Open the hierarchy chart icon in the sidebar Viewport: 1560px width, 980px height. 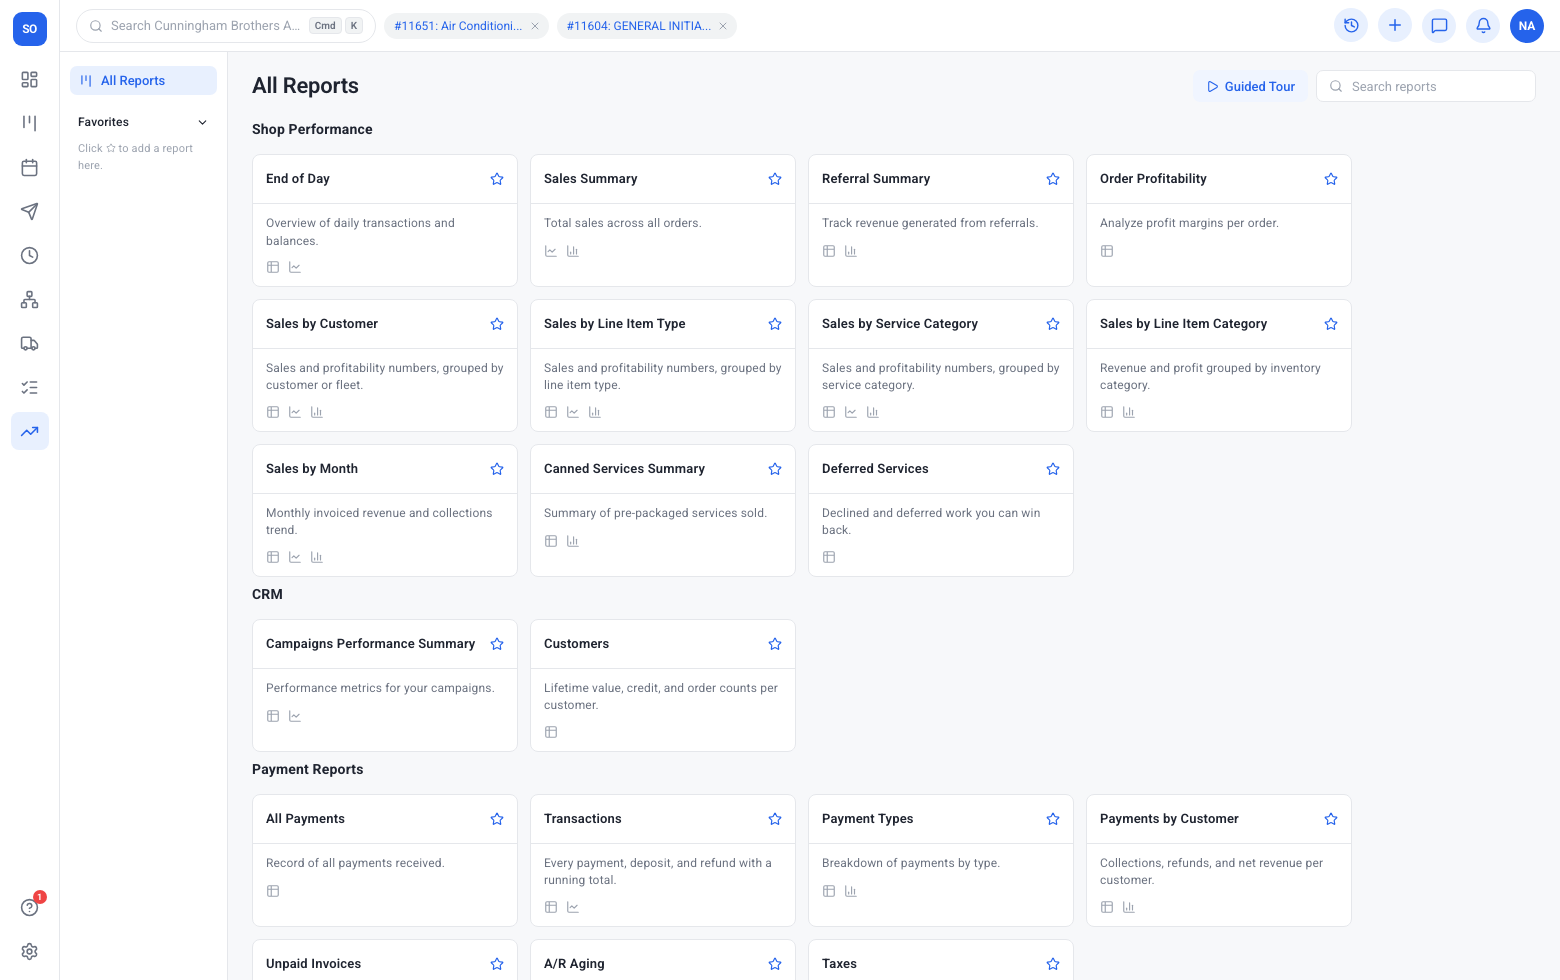coord(30,299)
